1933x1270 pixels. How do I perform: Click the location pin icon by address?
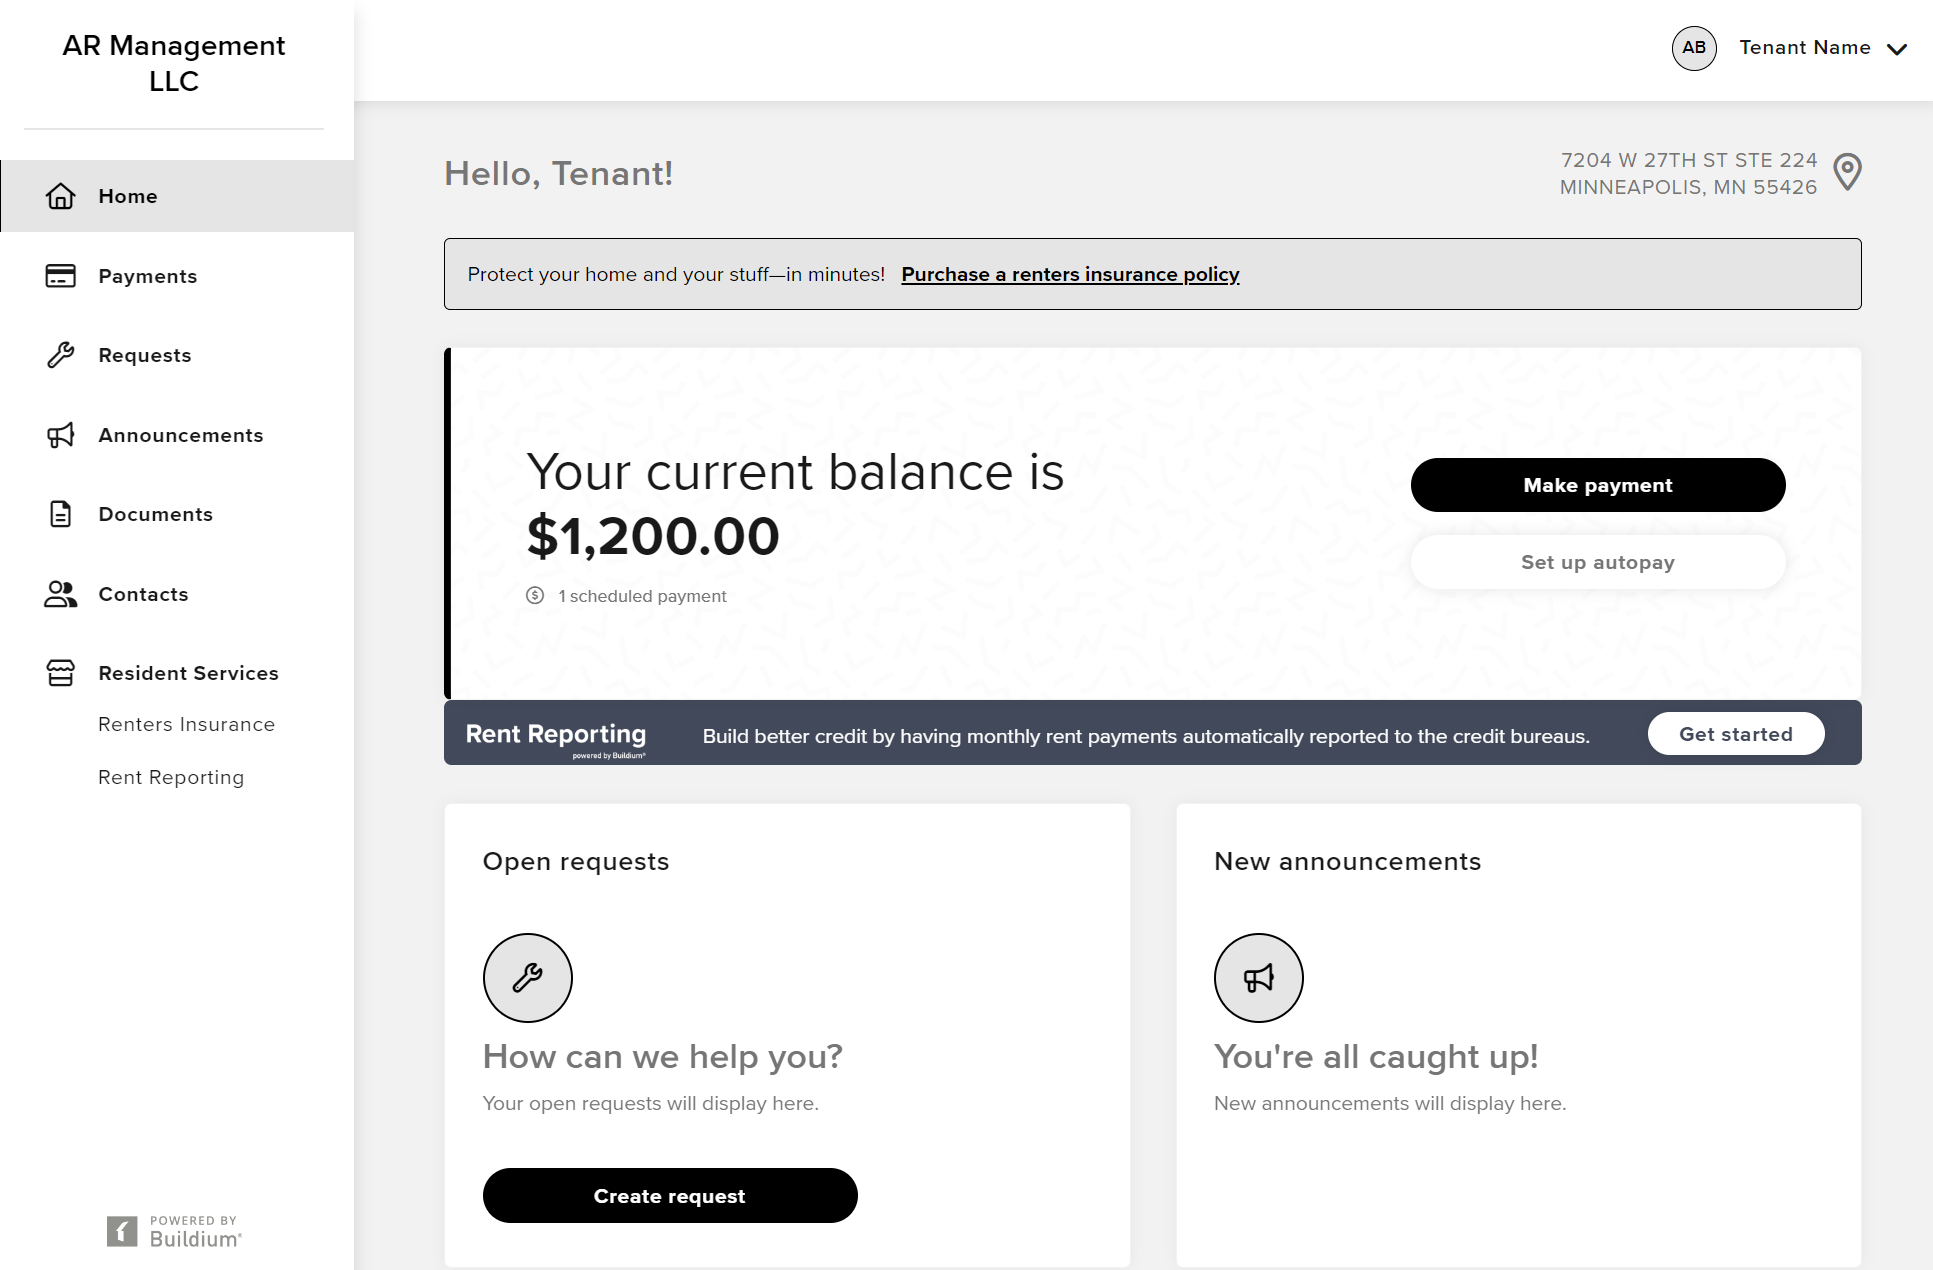pyautogui.click(x=1848, y=172)
